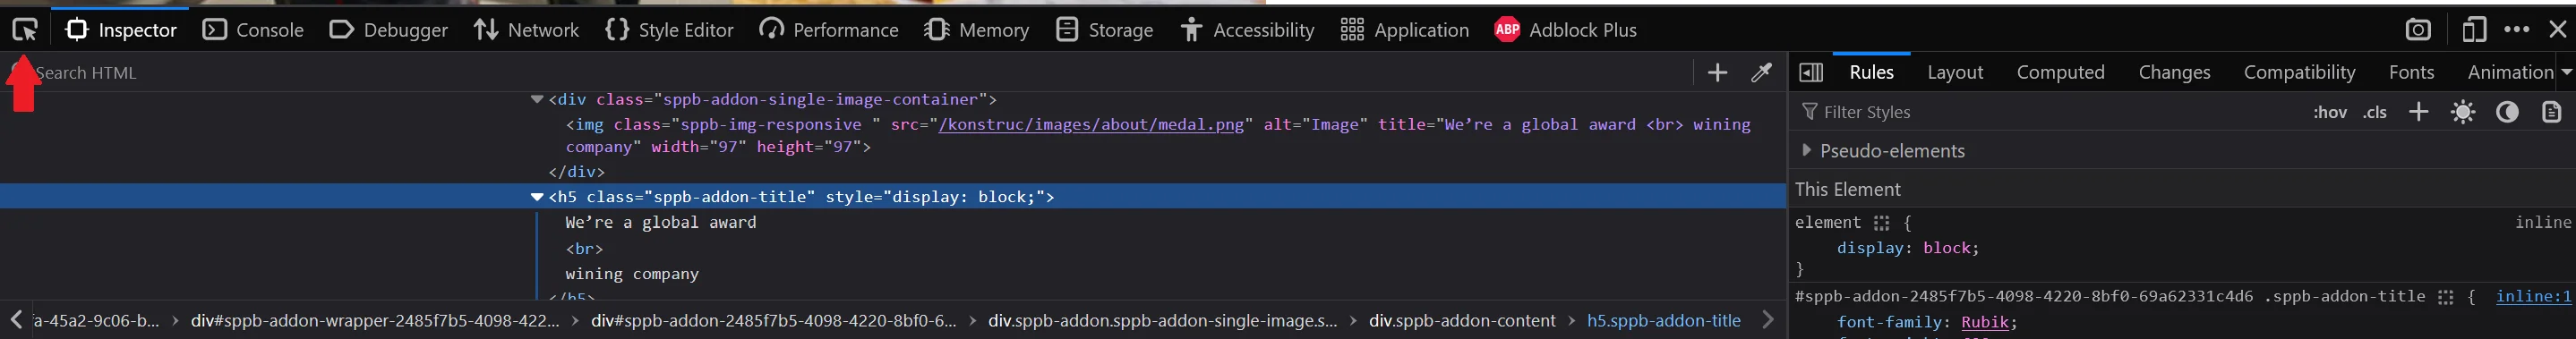
Task: Click the Rubik font-family link
Action: pyautogui.click(x=1984, y=322)
